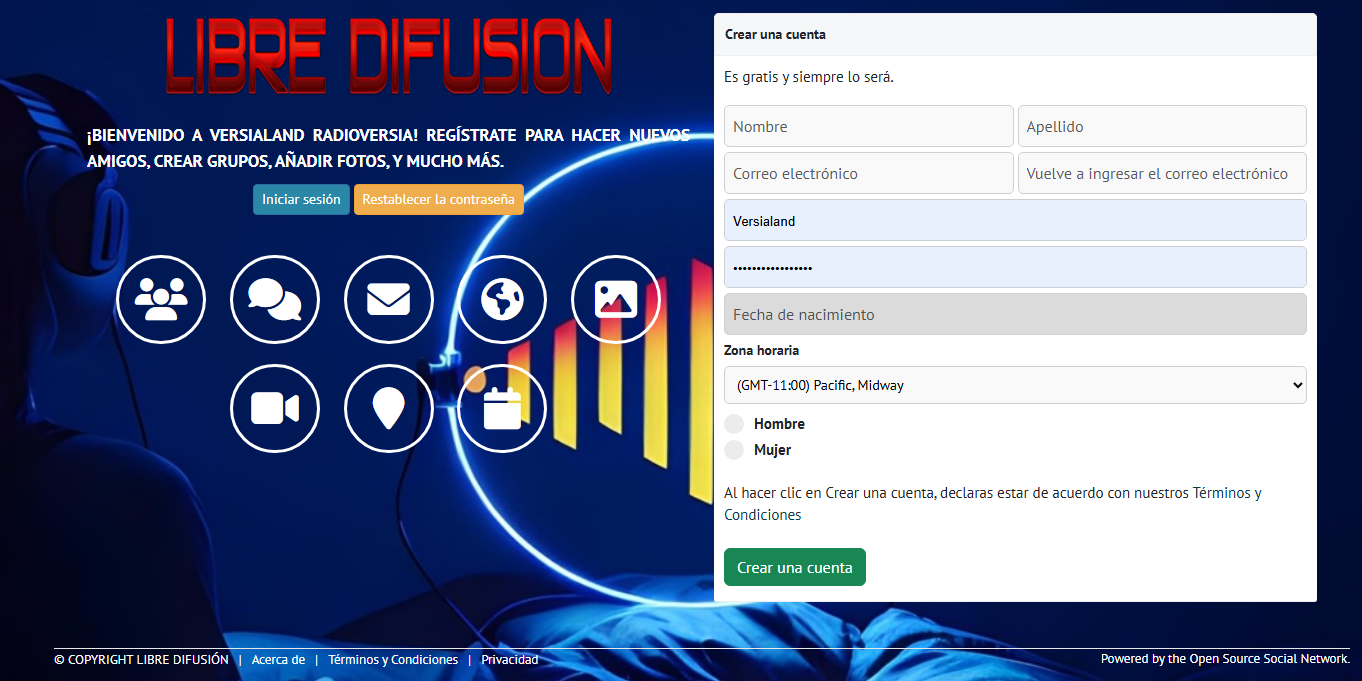Click the Correo electrónico field
Image resolution: width=1362 pixels, height=681 pixels.
(868, 173)
